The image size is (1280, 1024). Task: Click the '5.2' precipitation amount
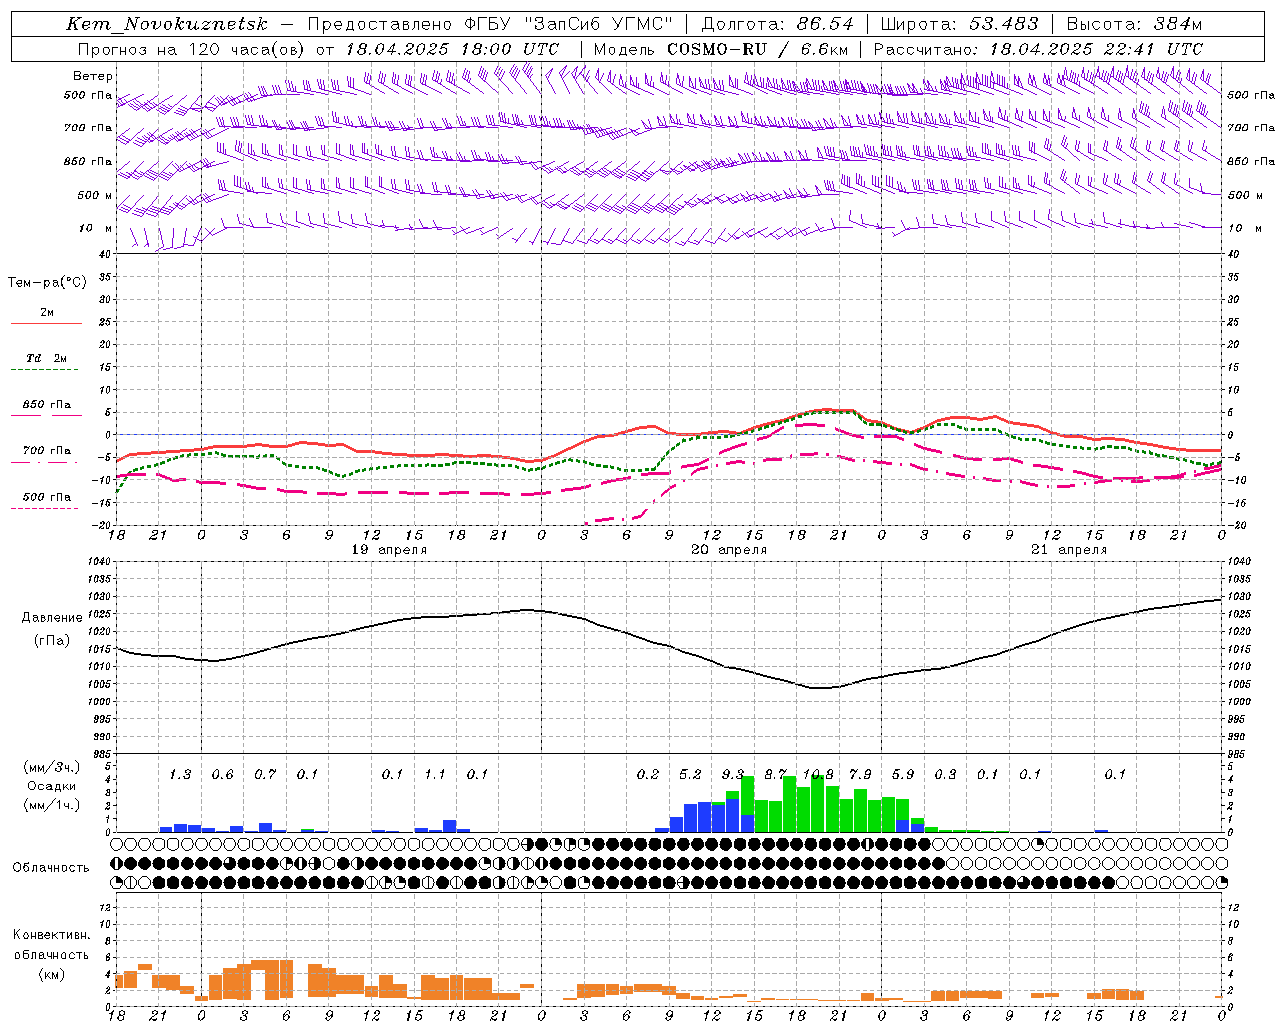pyautogui.click(x=690, y=775)
